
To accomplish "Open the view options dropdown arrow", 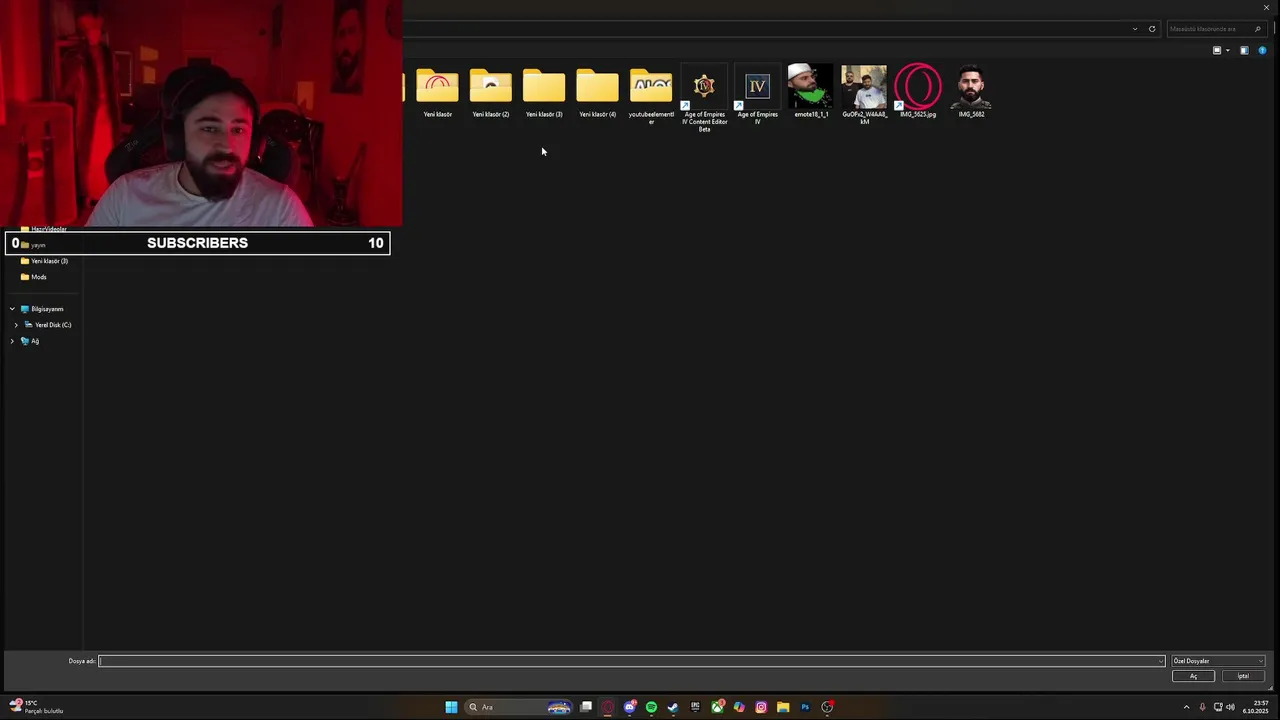I will point(1228,50).
